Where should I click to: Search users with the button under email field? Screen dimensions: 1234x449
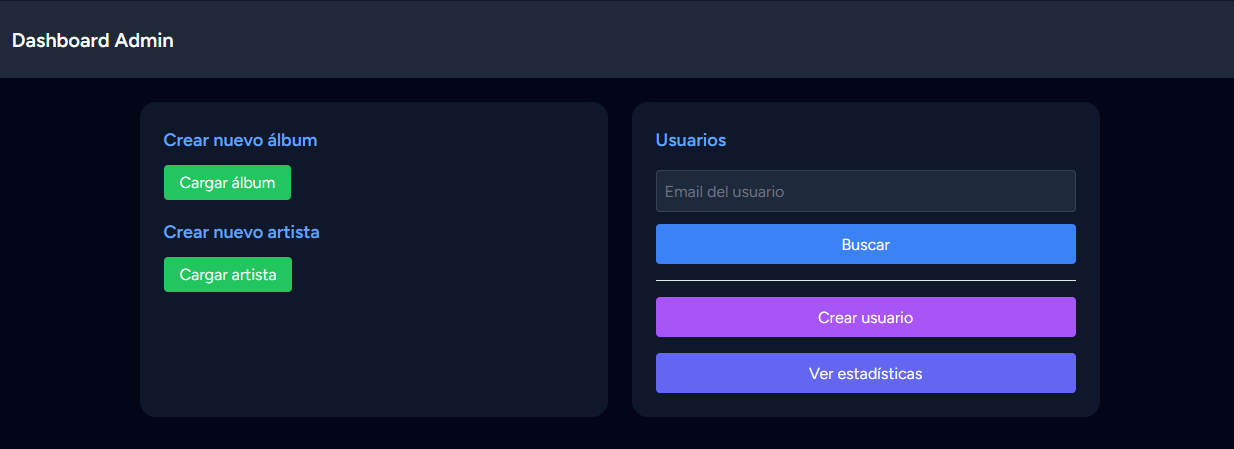865,244
